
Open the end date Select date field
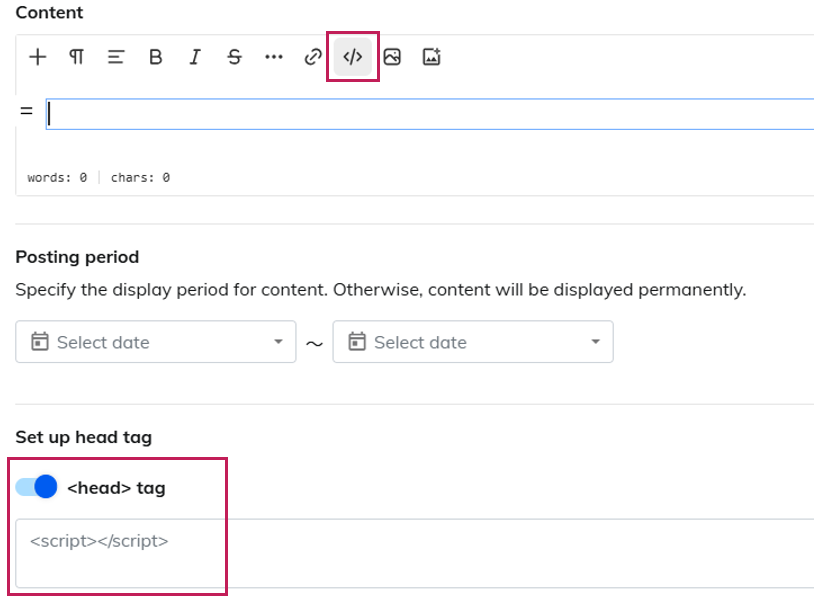point(465,342)
